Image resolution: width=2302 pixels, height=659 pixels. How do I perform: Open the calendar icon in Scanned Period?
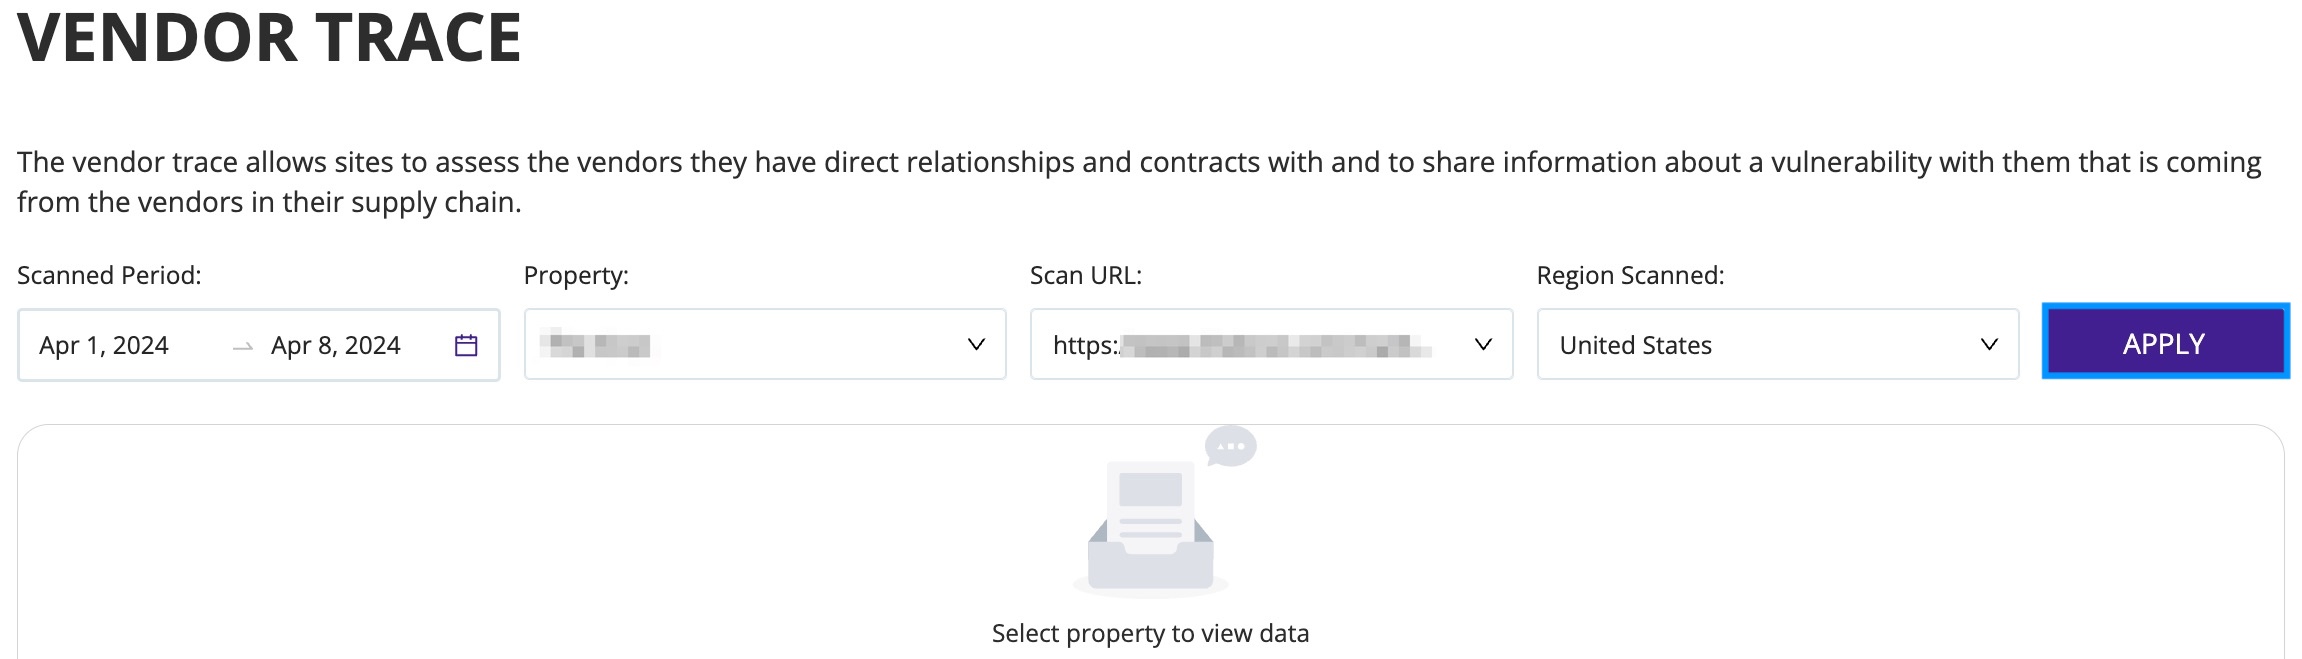coord(466,345)
